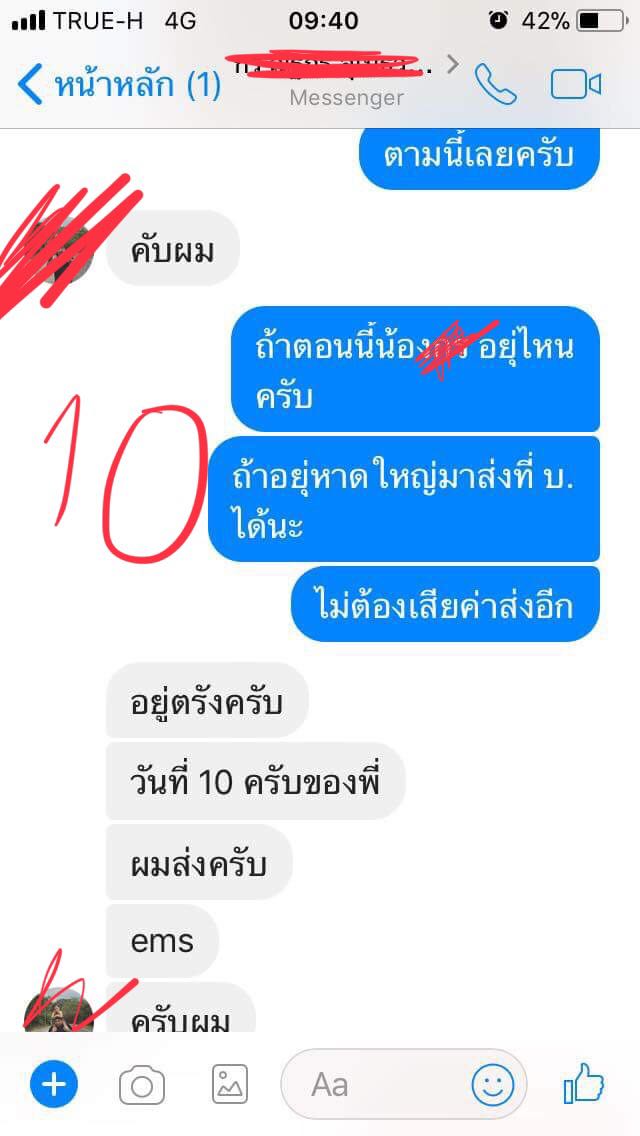Select the อยู่ตรังครับ message bubble

pos(207,701)
